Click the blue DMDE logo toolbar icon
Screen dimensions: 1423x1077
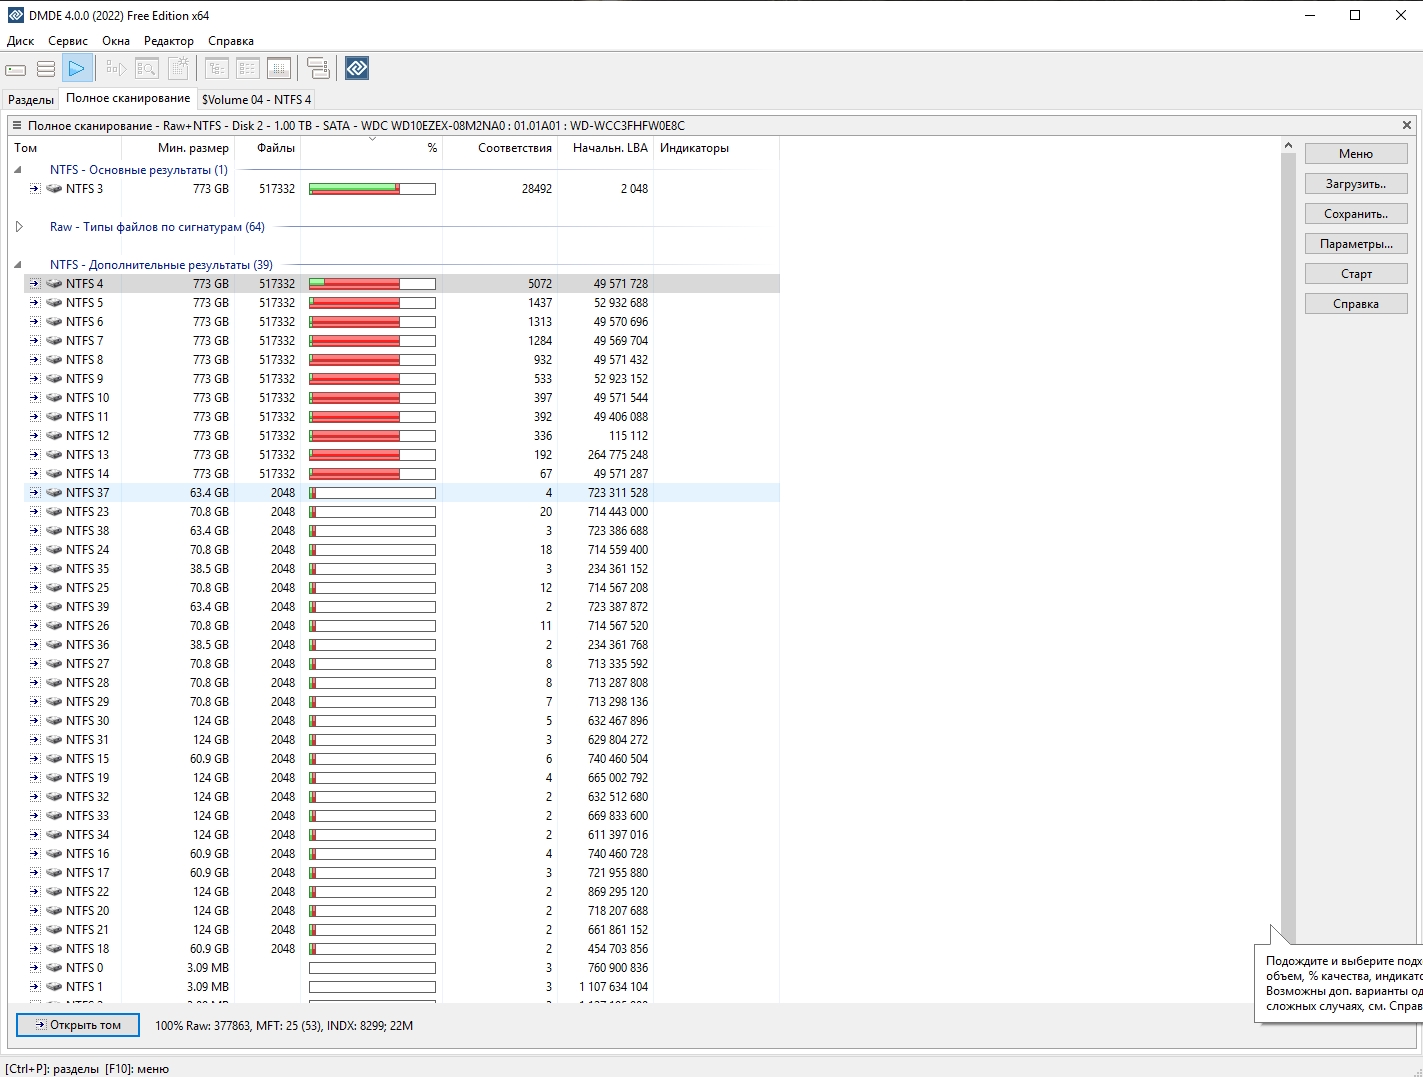pyautogui.click(x=357, y=68)
